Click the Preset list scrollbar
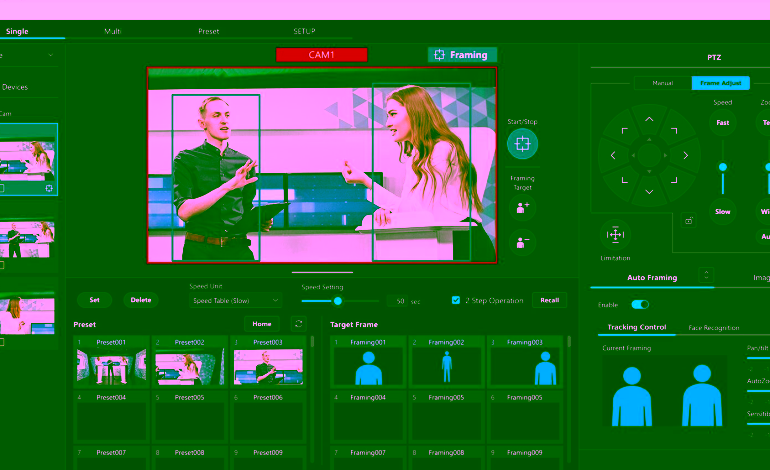The height and width of the screenshot is (470, 770). [312, 342]
